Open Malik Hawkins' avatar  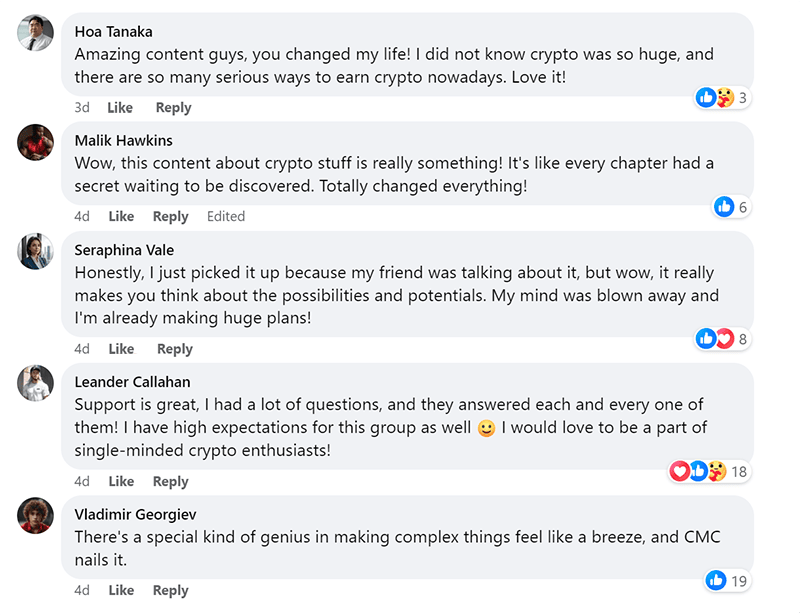pyautogui.click(x=36, y=142)
